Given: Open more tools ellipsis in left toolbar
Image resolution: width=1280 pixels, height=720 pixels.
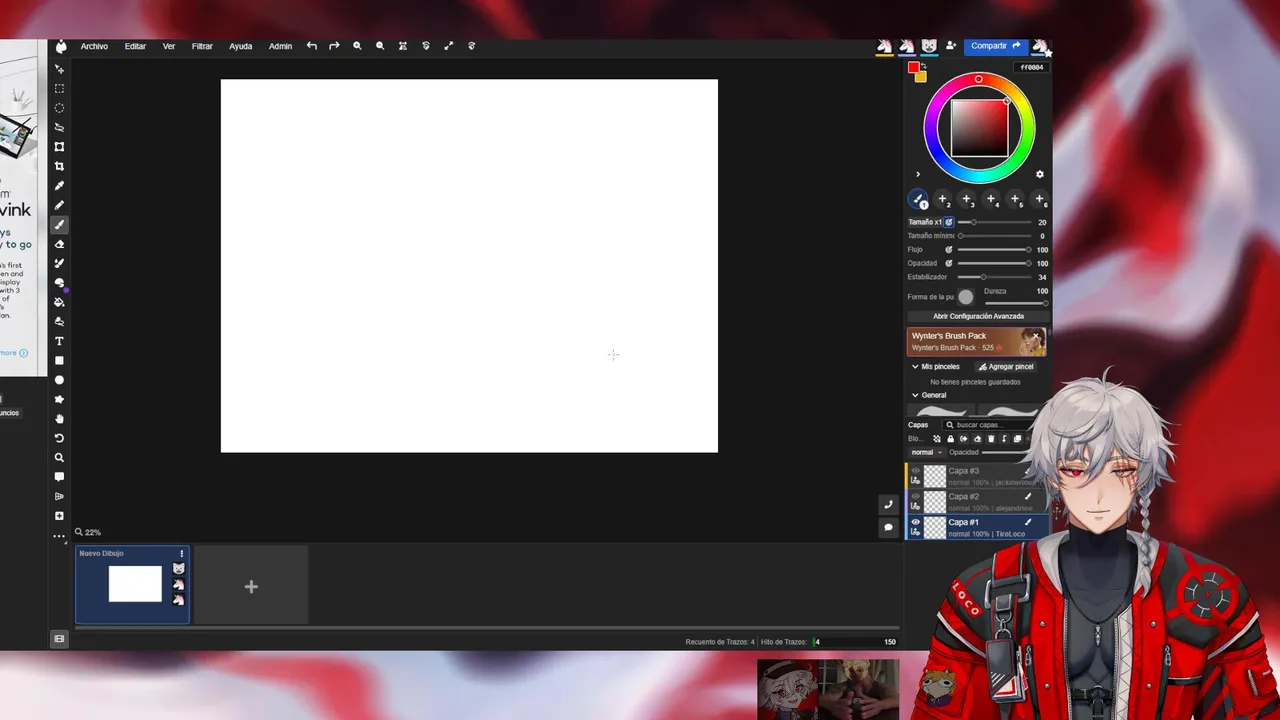Looking at the screenshot, I should click(x=59, y=536).
